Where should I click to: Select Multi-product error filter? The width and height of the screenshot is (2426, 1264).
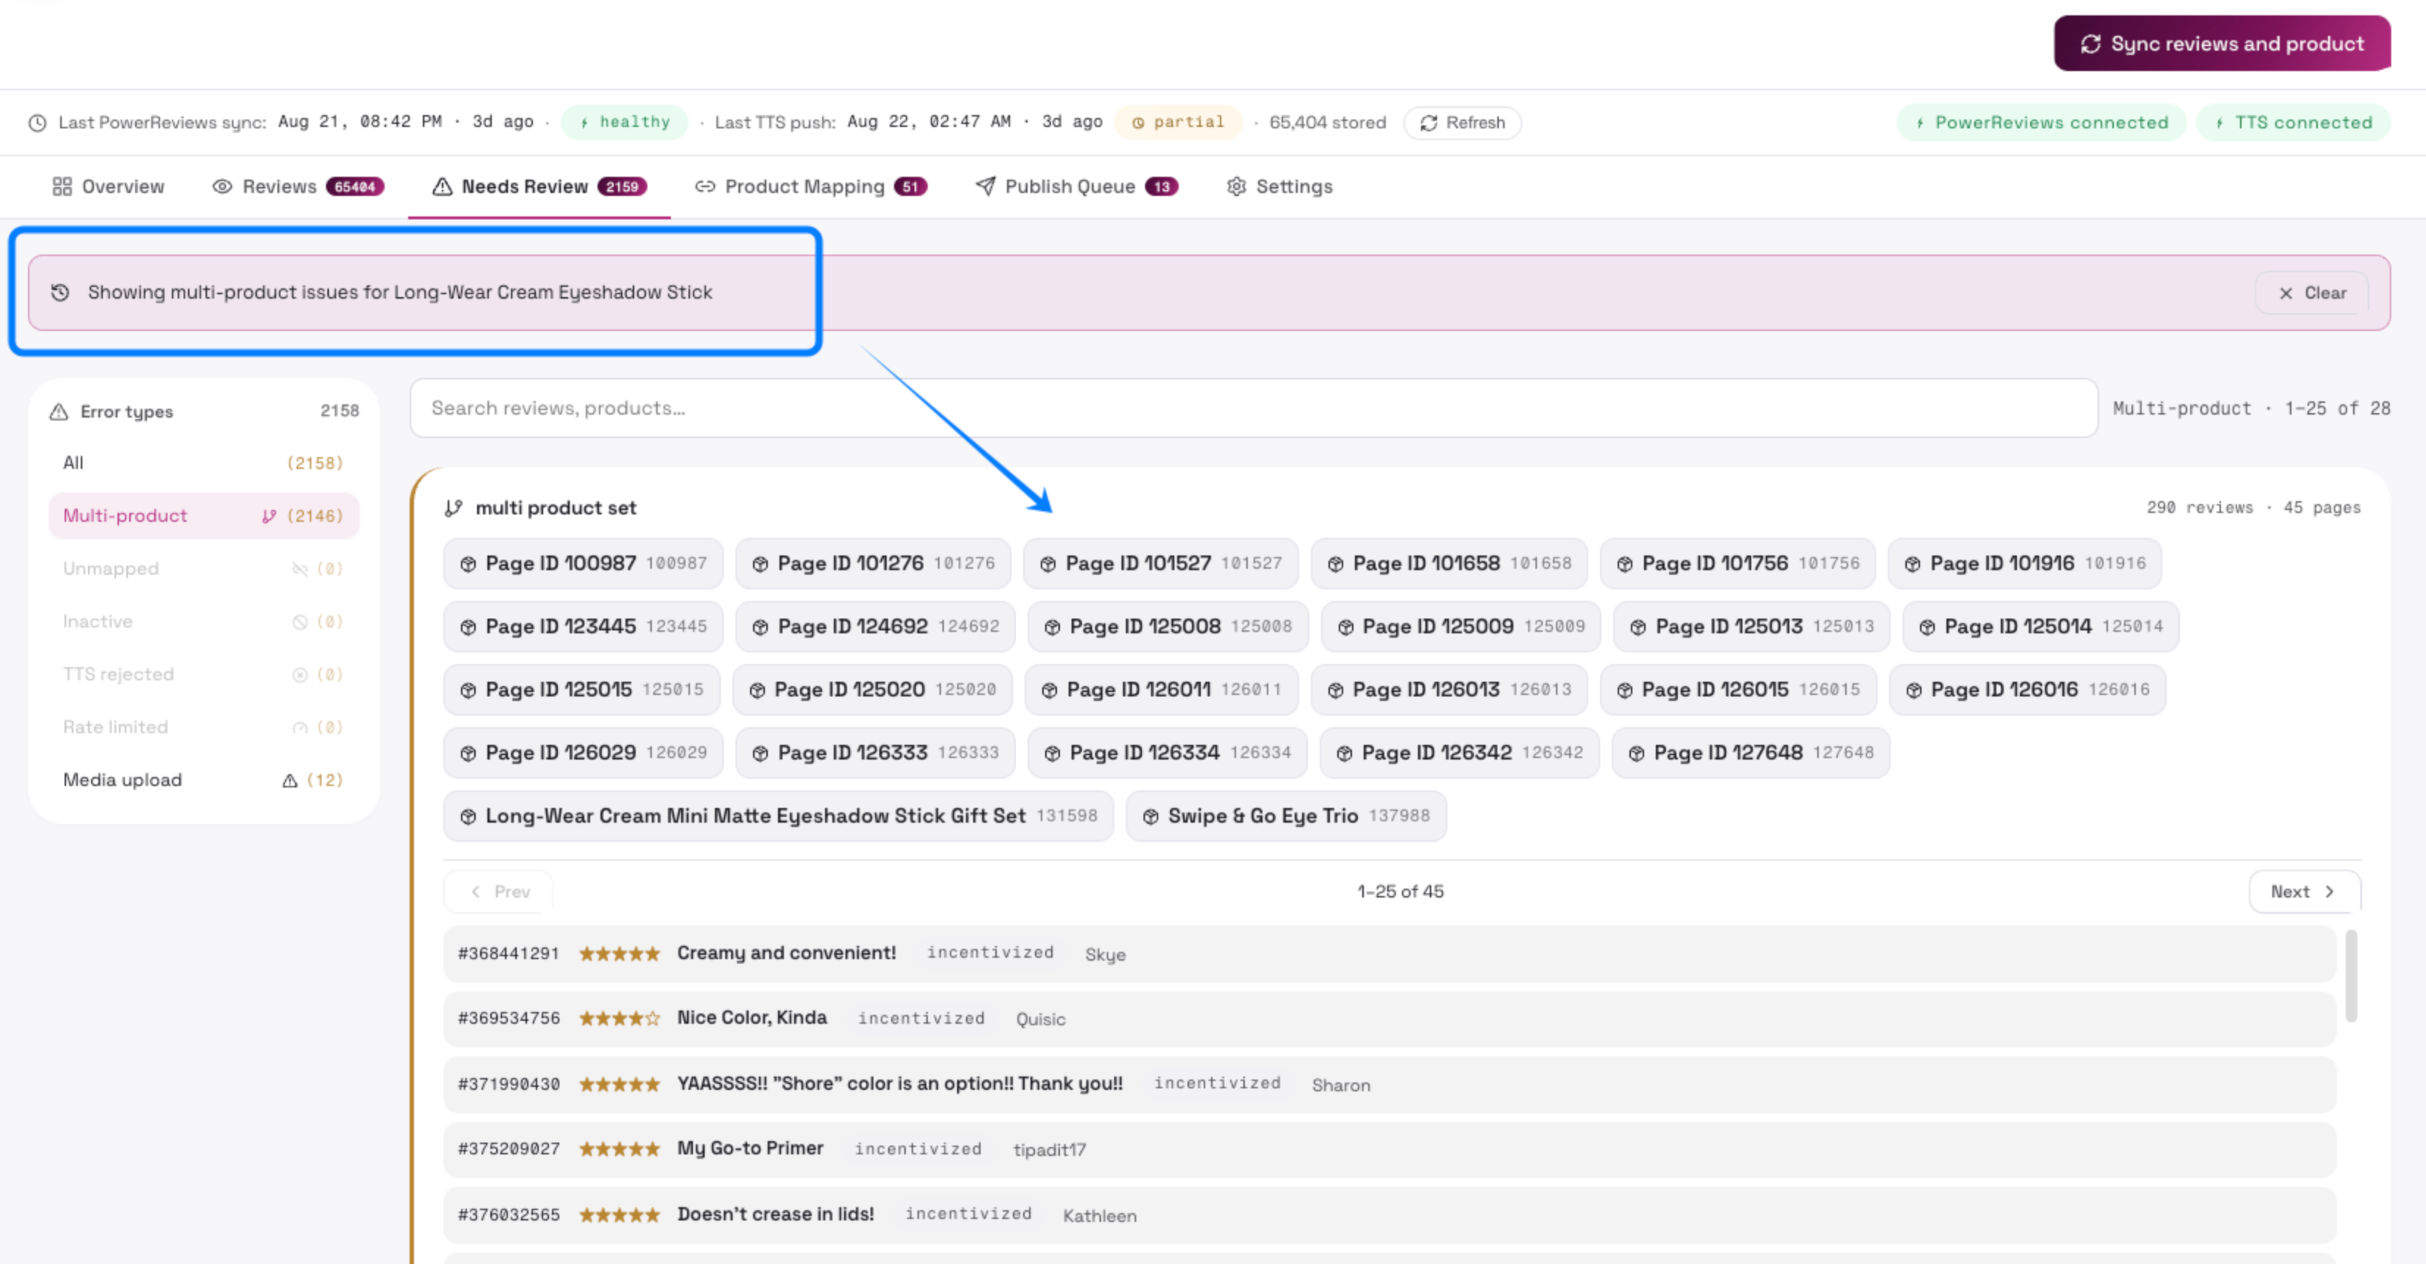click(x=203, y=516)
